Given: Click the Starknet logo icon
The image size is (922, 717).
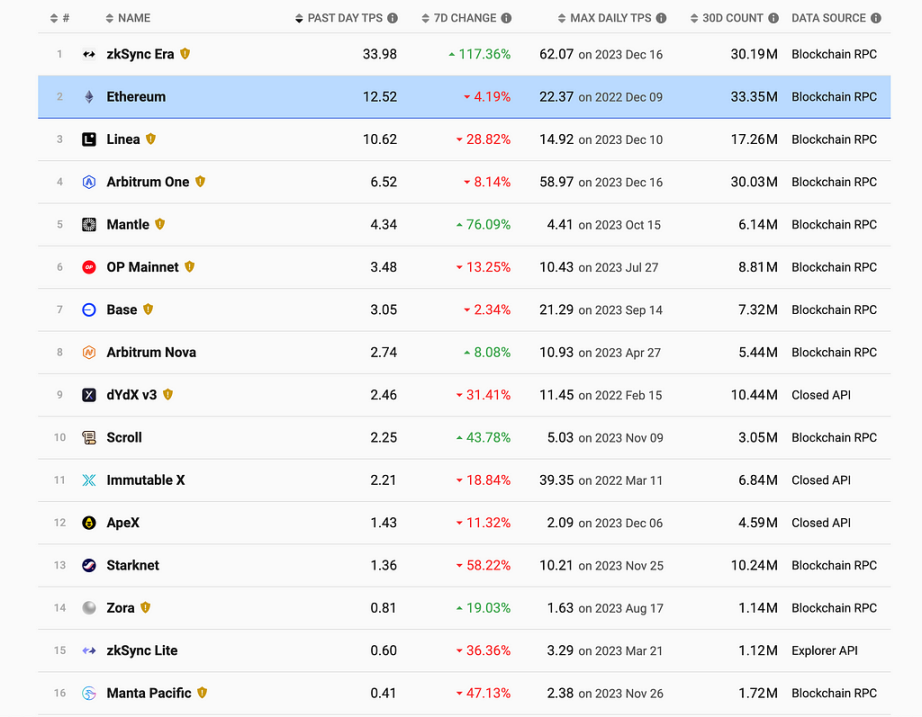Looking at the screenshot, I should click(x=89, y=565).
